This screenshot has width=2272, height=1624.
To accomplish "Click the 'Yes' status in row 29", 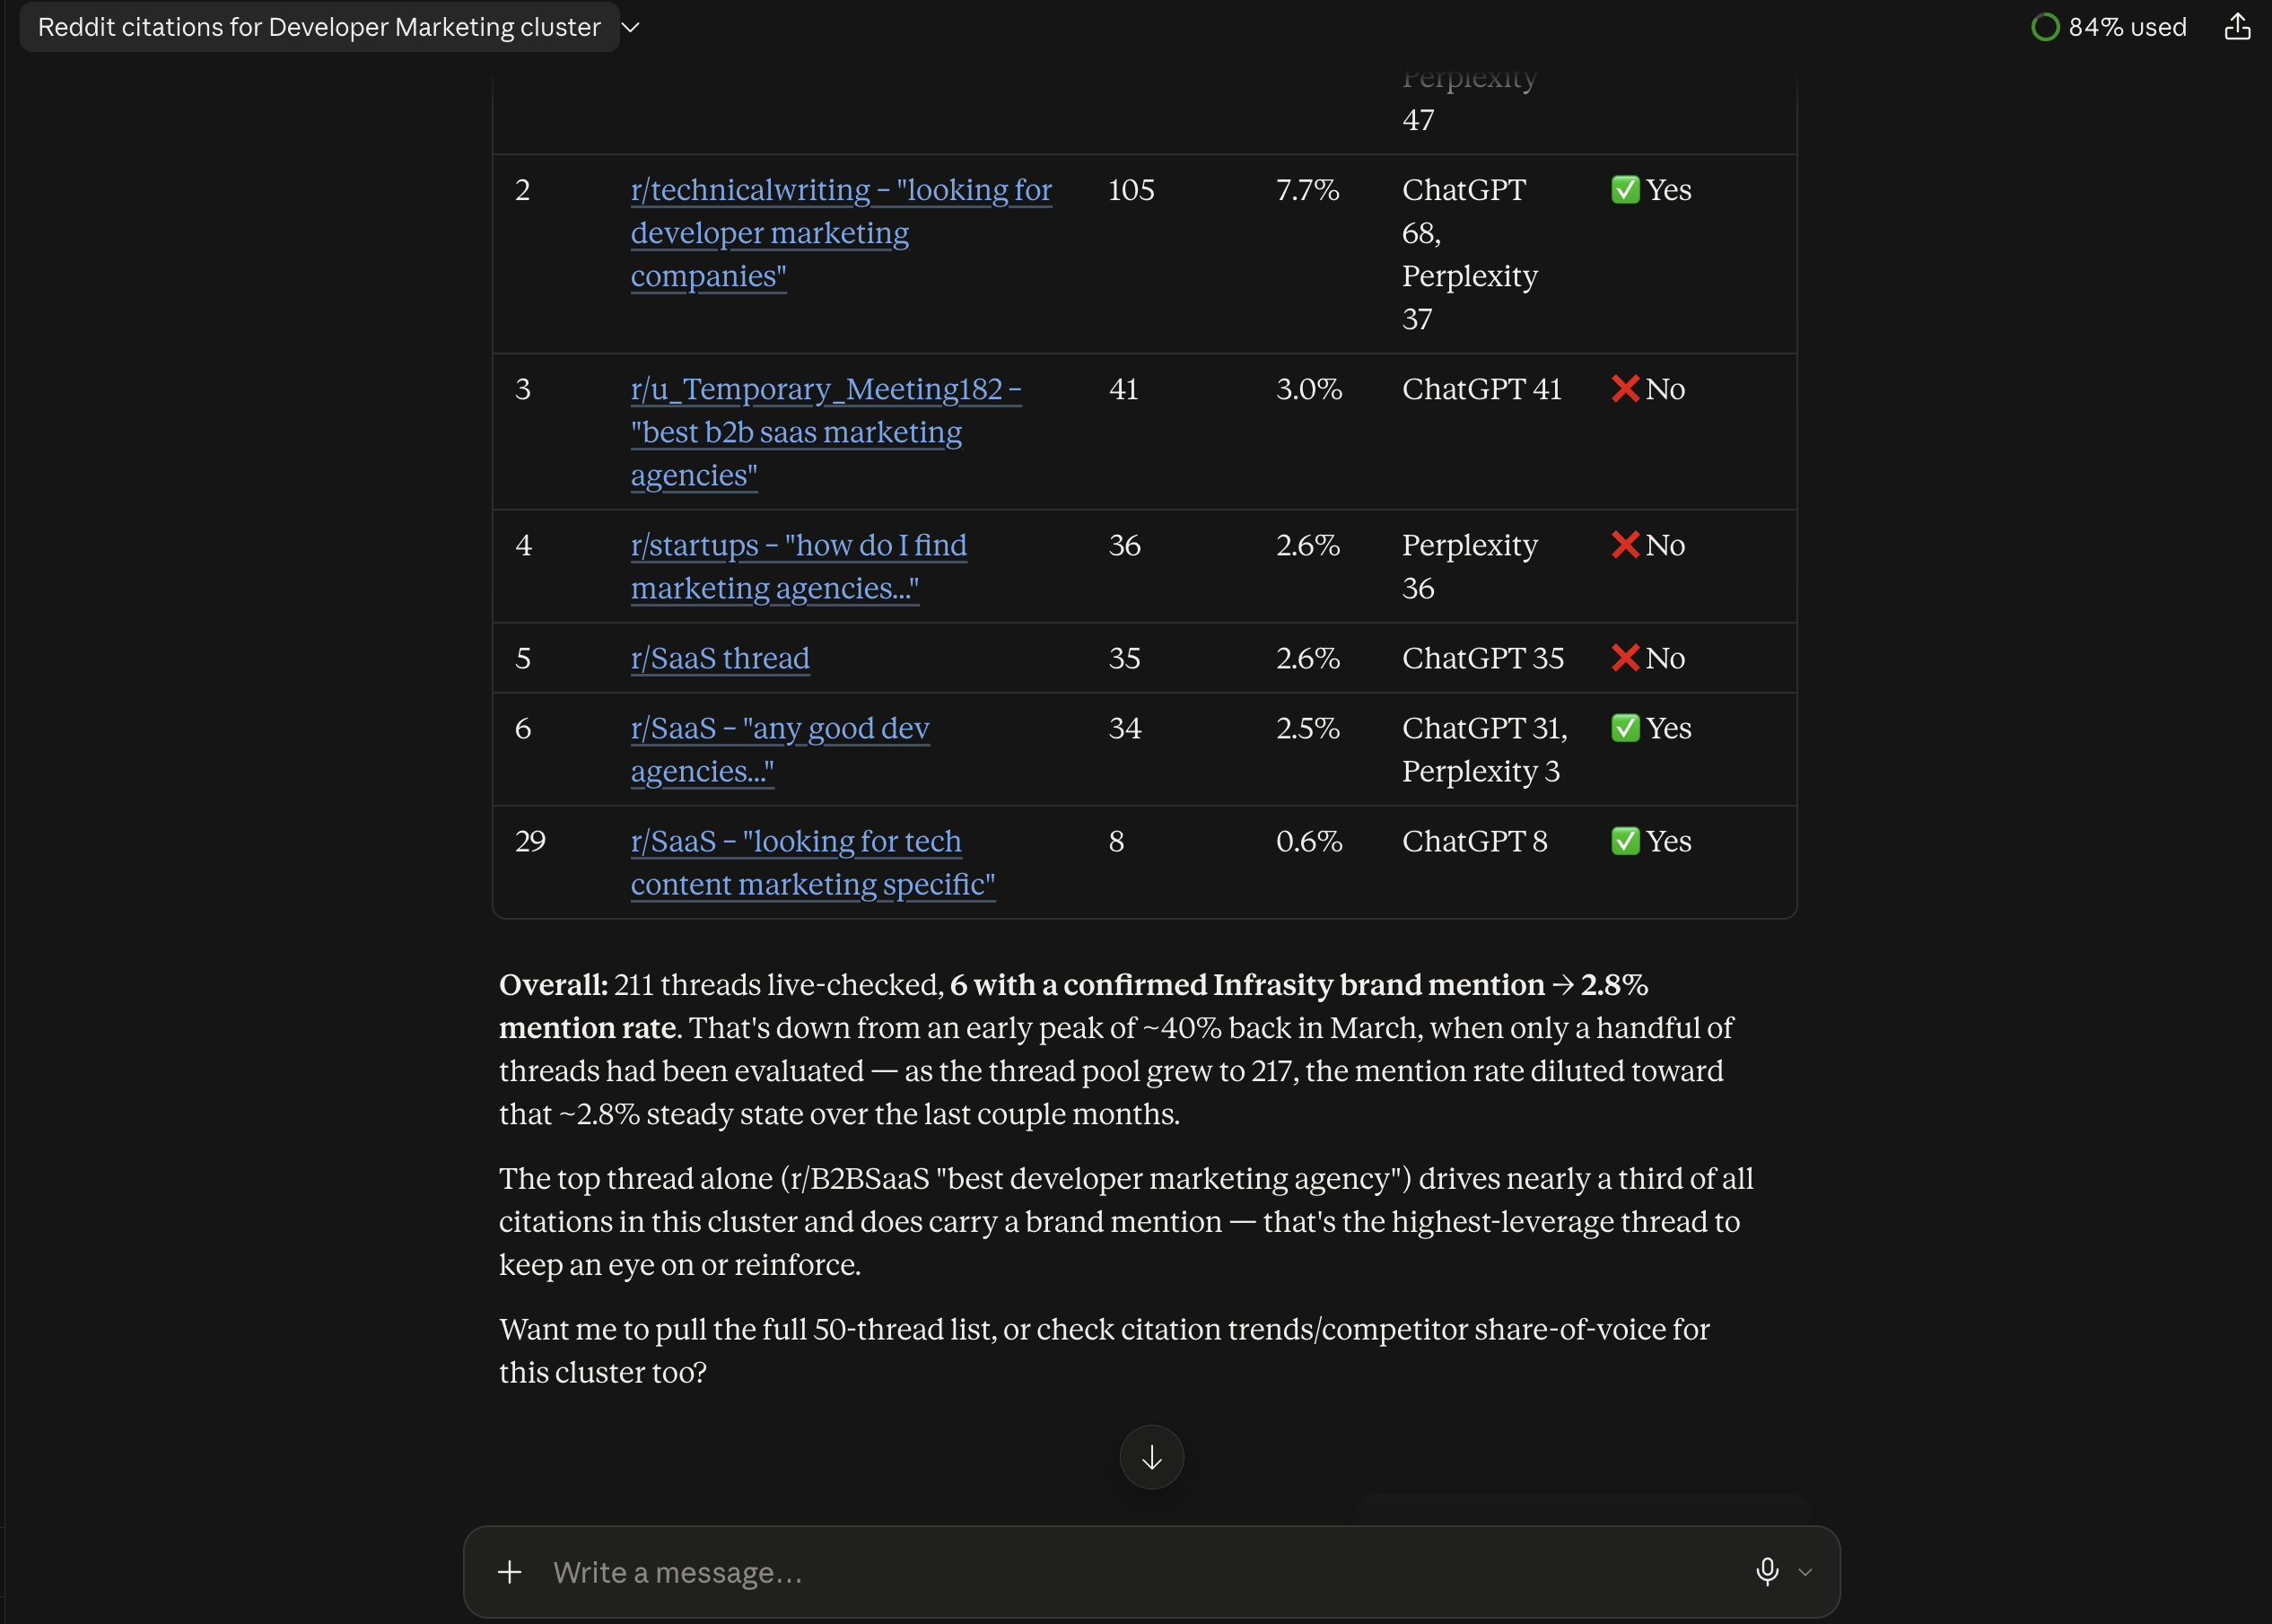I will coord(1651,841).
